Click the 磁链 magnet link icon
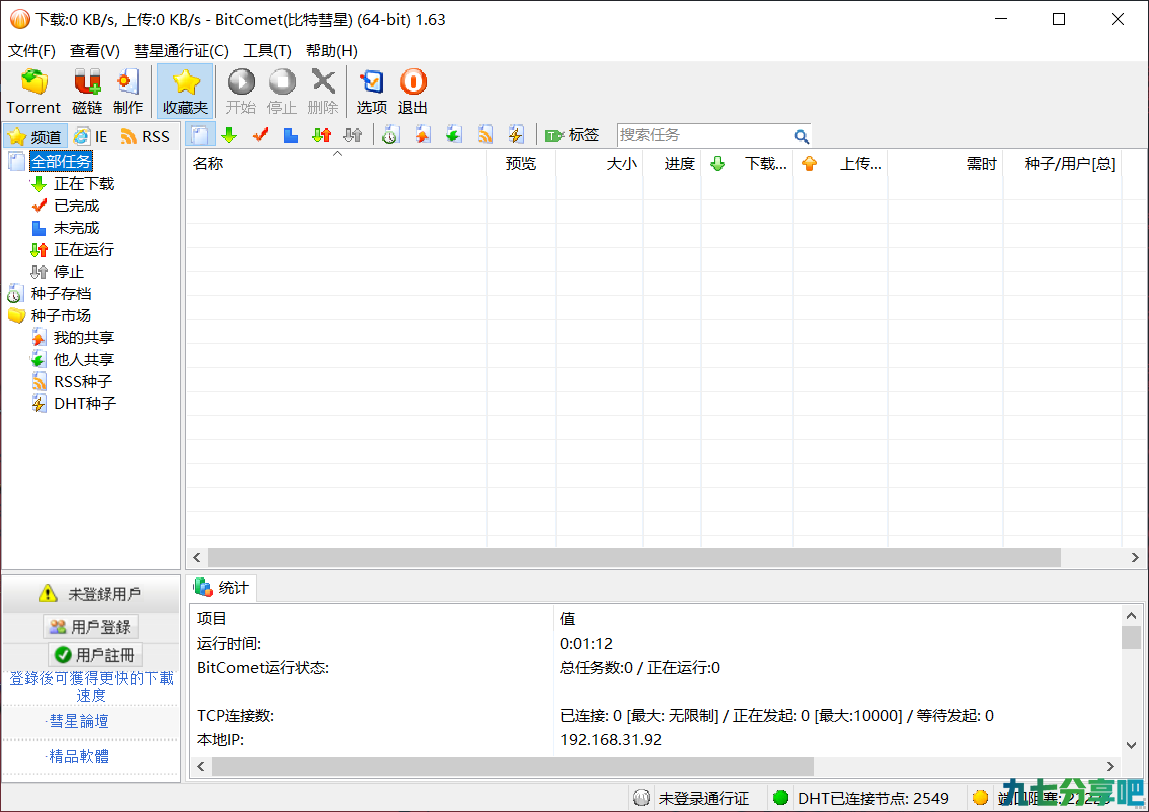The height and width of the screenshot is (812, 1149). (87, 91)
